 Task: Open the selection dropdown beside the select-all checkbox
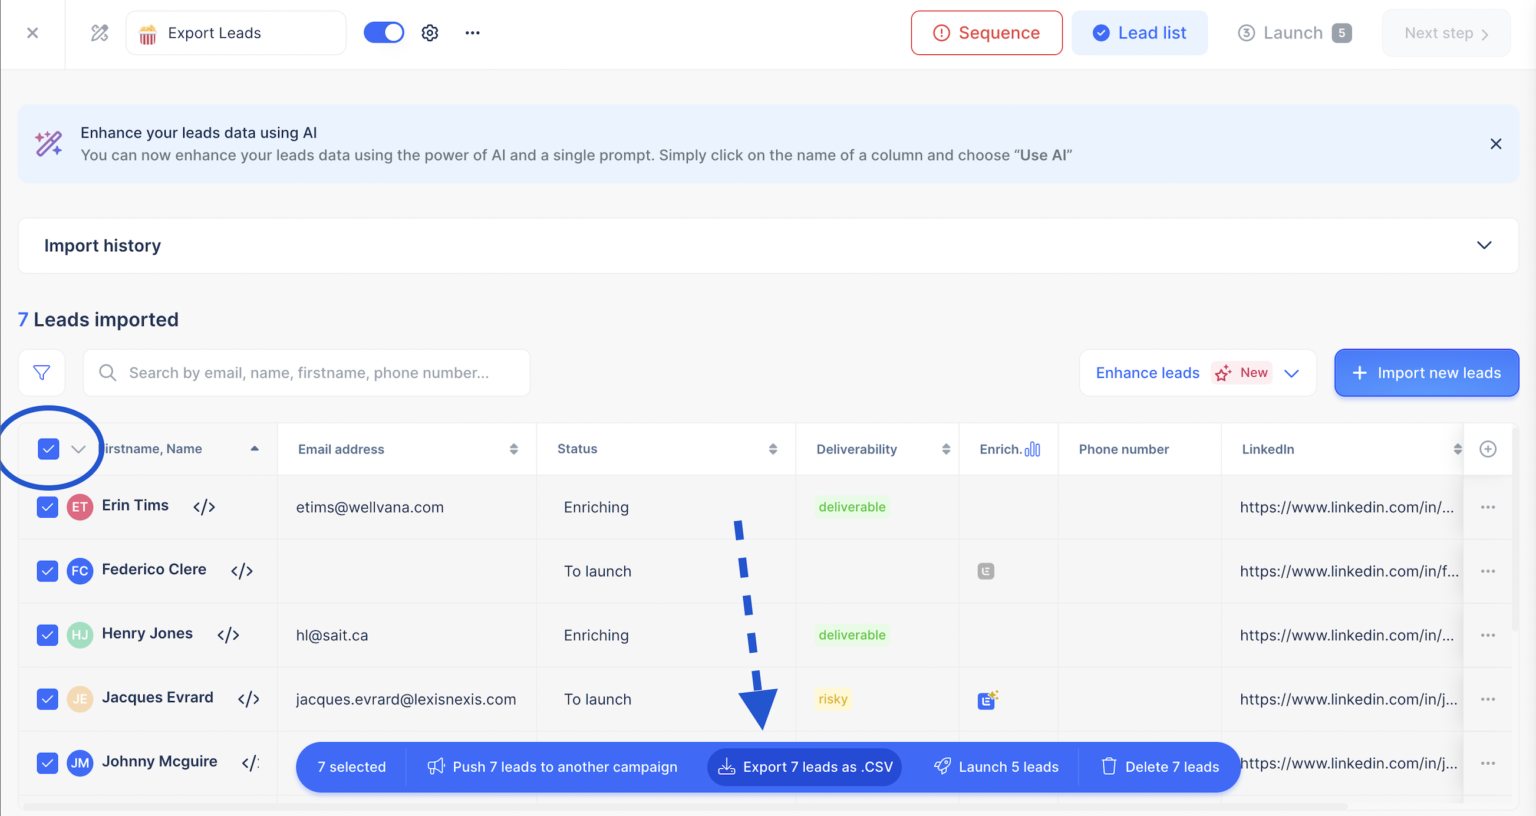[79, 449]
